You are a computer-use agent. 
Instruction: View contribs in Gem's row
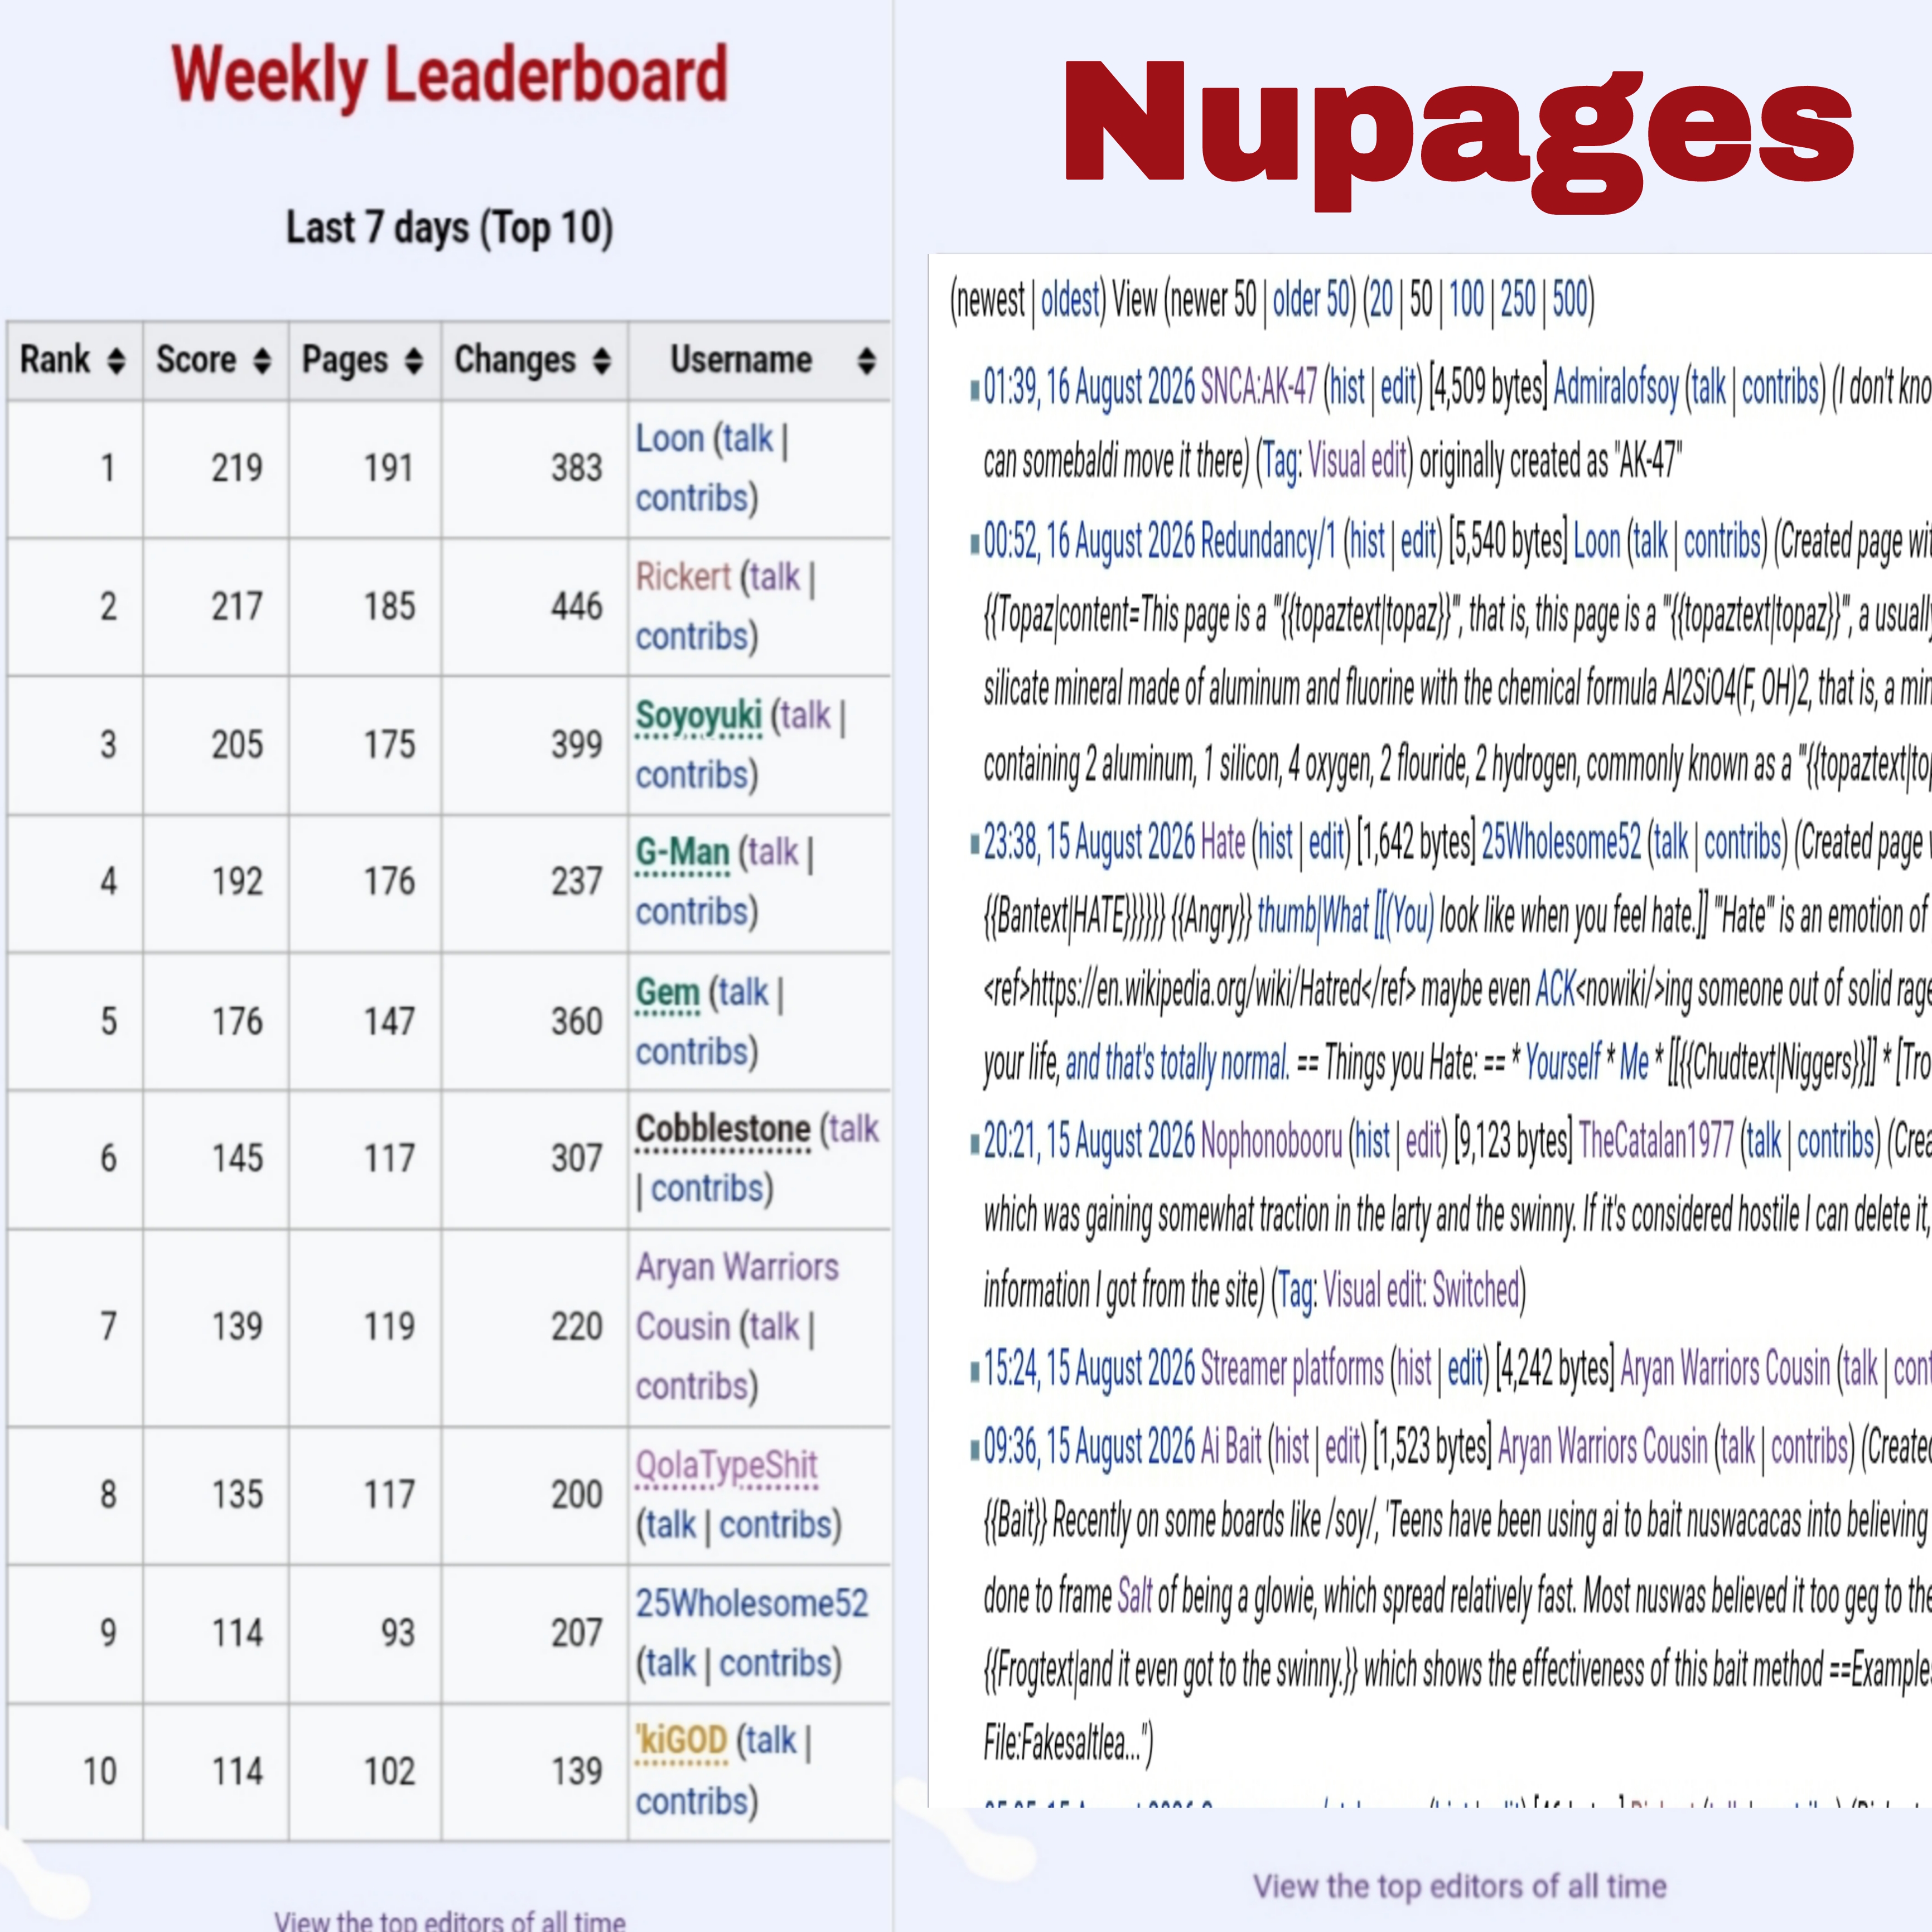click(x=691, y=1052)
